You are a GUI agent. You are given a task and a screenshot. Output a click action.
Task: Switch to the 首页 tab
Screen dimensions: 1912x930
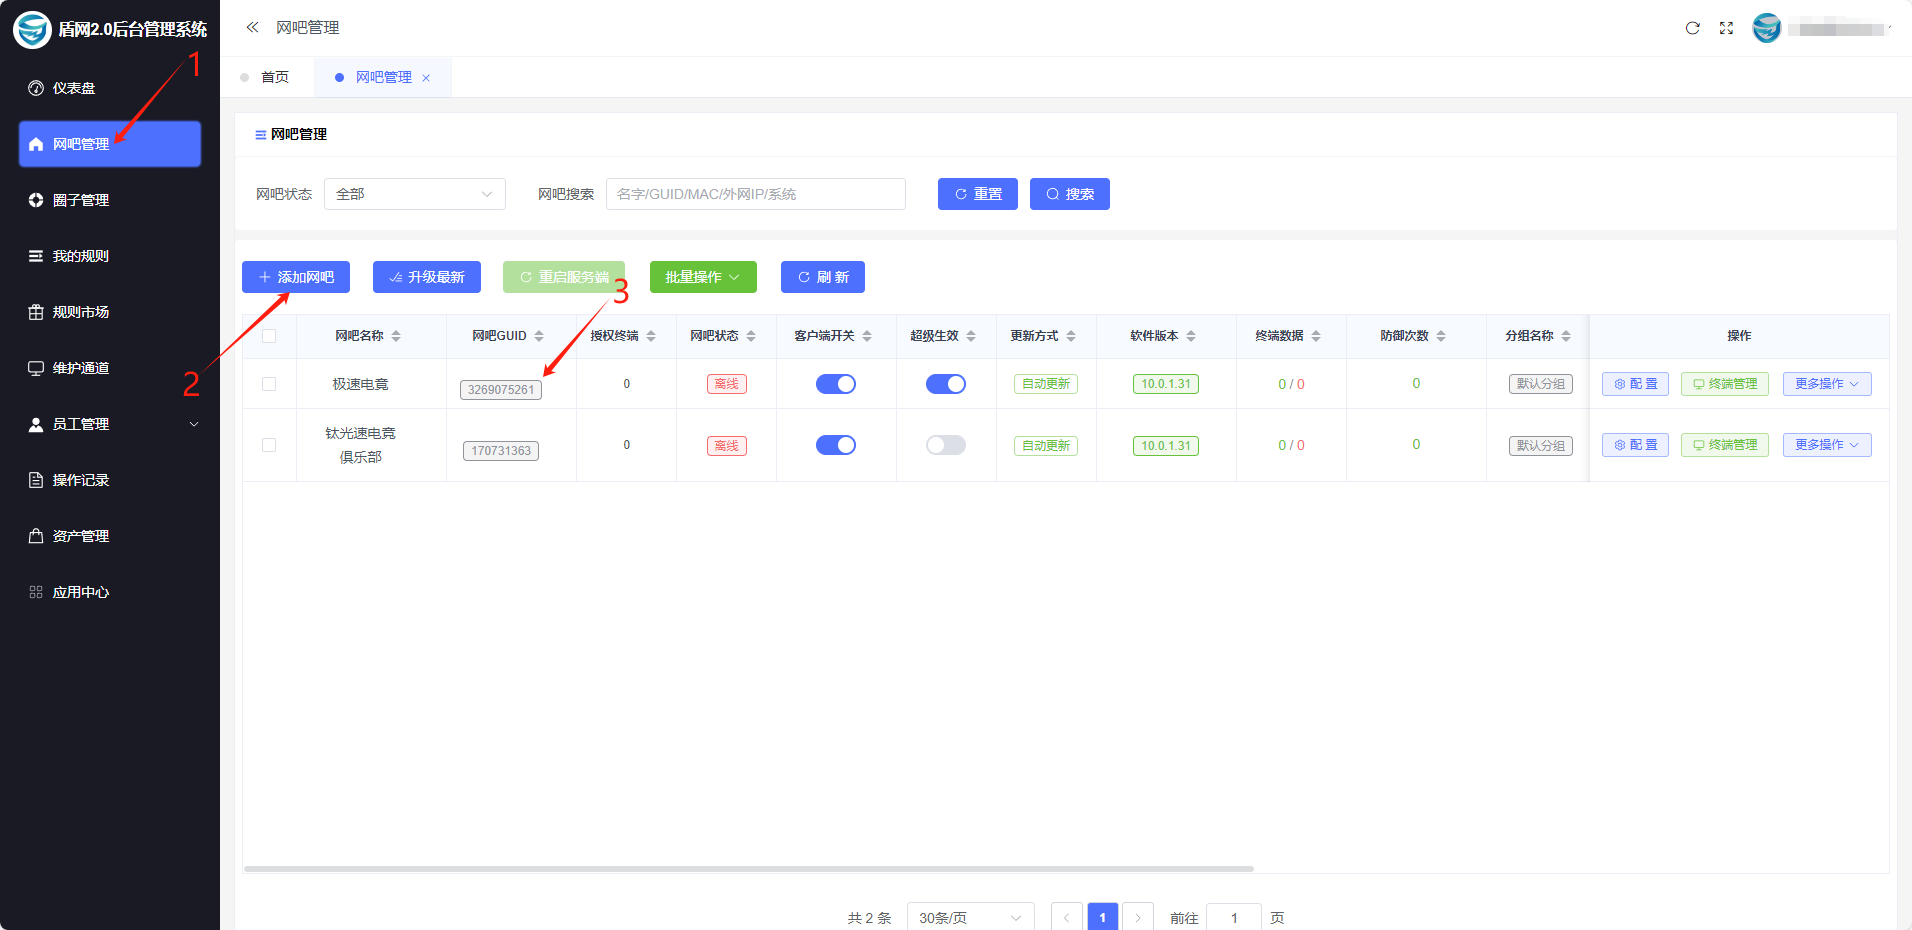tap(274, 78)
